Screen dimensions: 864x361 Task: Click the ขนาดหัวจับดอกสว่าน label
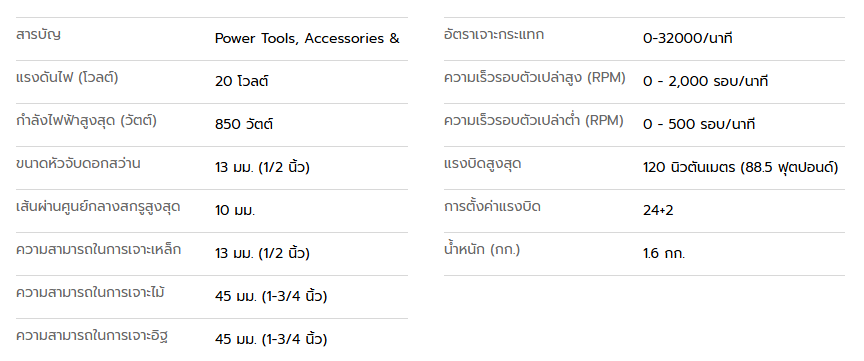pos(78,164)
